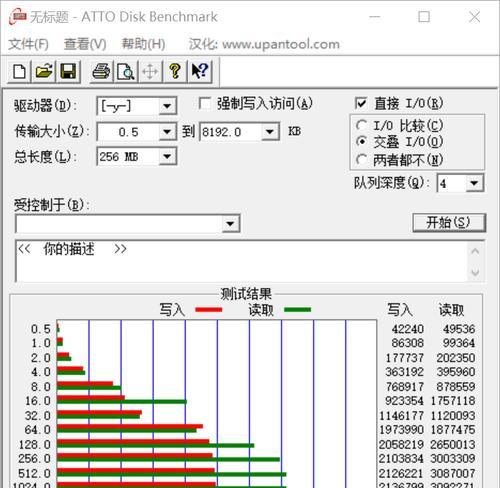Activate context help arrow-question icon

coord(199,71)
